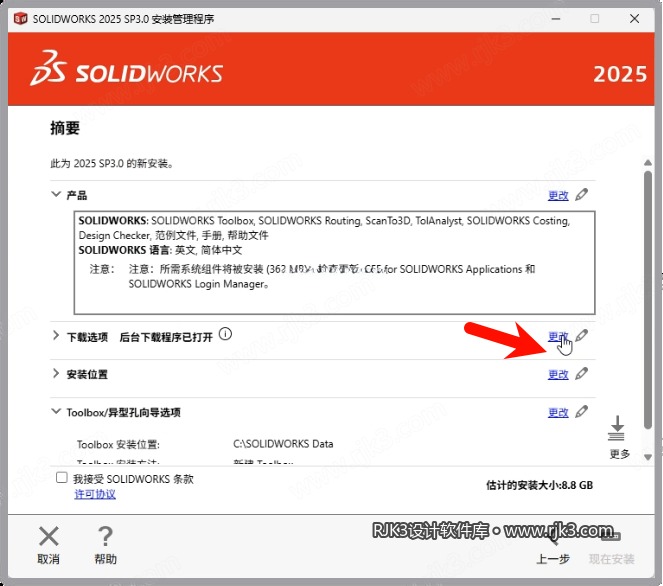Click the 取消 X icon
This screenshot has height=586, width=663.
(49, 537)
